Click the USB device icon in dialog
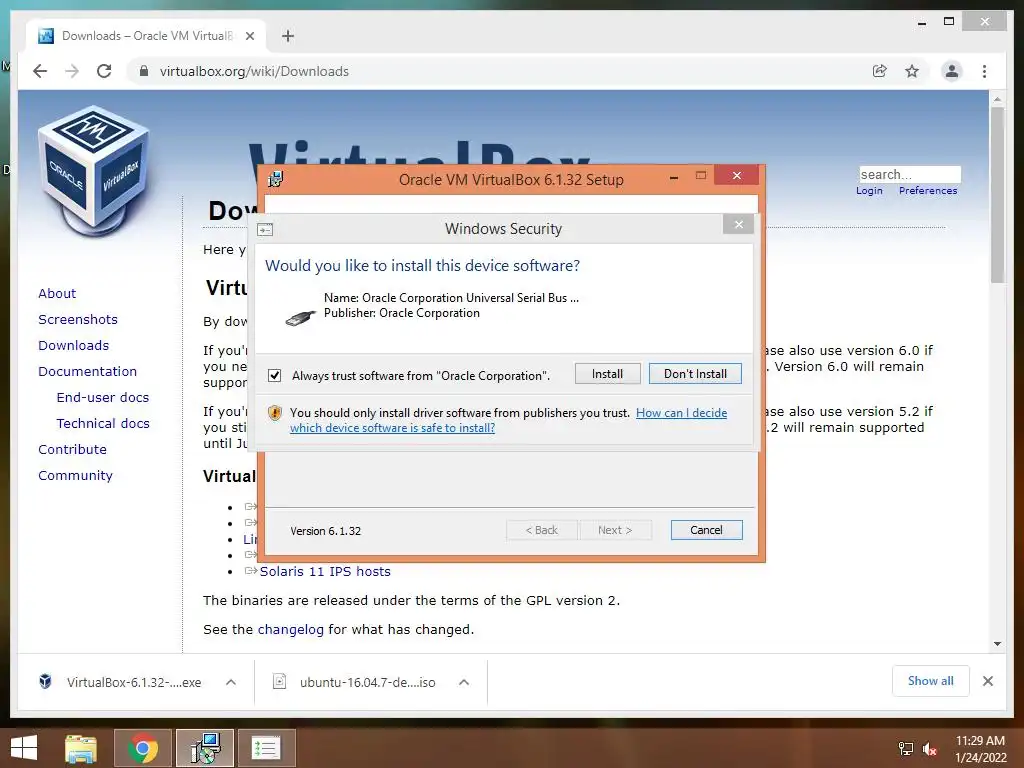The height and width of the screenshot is (768, 1024). (301, 317)
